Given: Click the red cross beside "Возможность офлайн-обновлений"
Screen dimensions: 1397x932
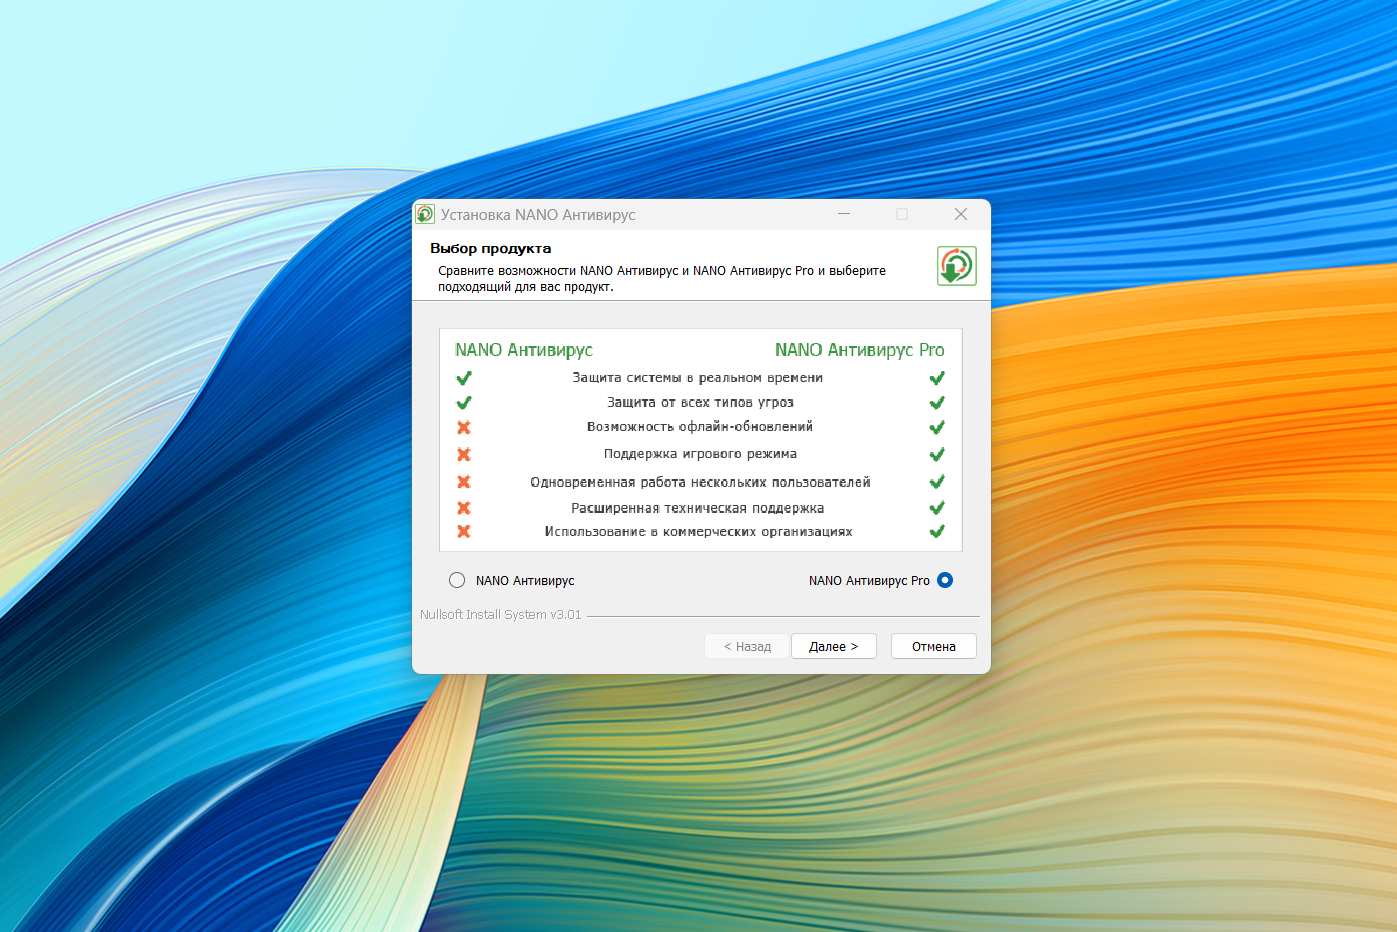Looking at the screenshot, I should pyautogui.click(x=464, y=427).
